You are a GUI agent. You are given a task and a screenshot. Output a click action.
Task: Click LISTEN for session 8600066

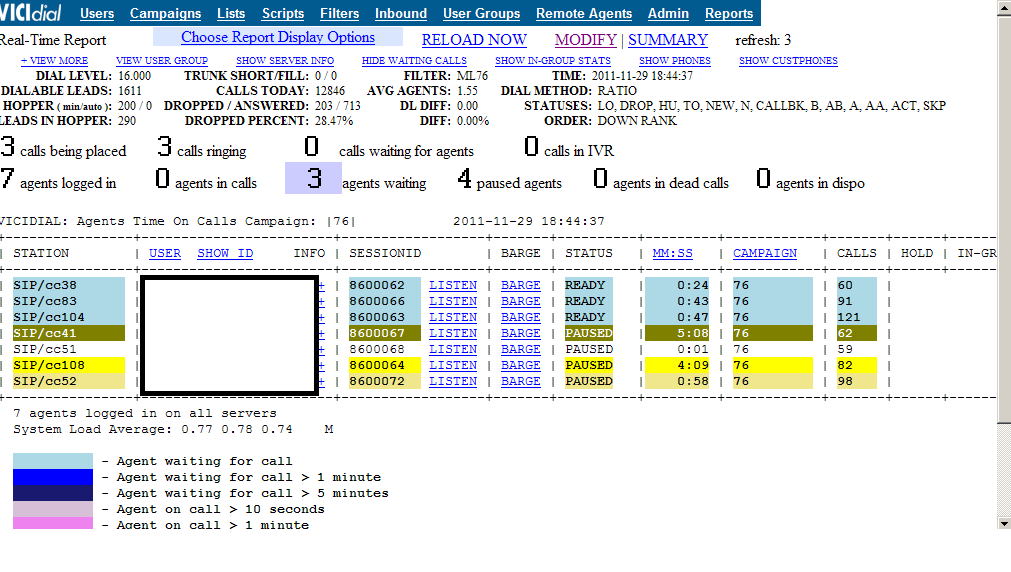click(453, 301)
